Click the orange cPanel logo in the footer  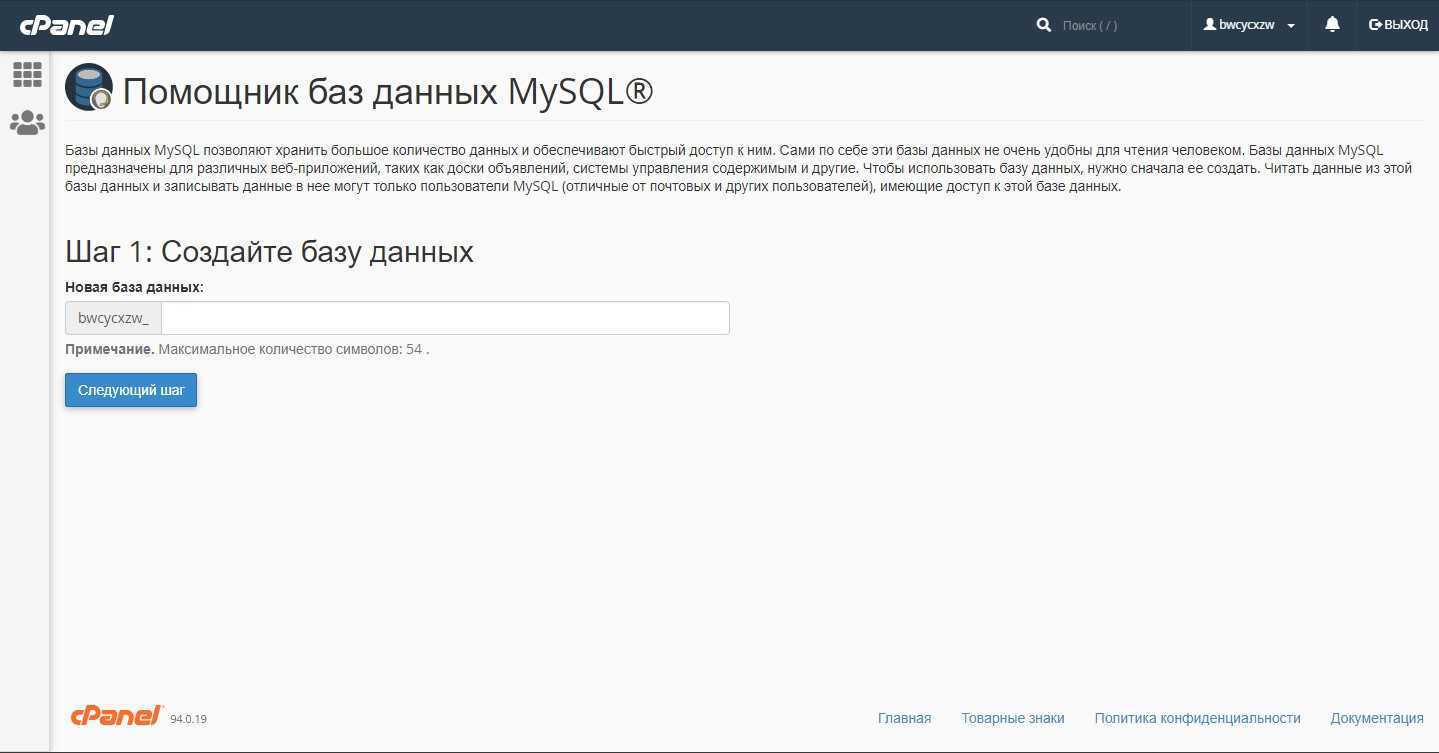[116, 716]
